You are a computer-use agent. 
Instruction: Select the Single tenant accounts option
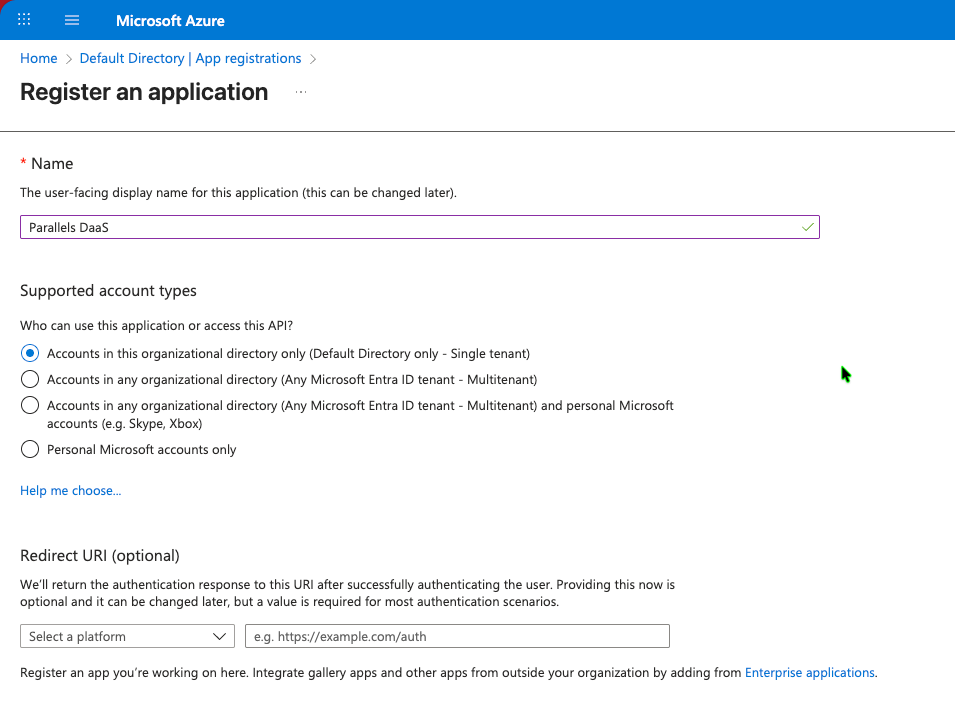click(30, 354)
